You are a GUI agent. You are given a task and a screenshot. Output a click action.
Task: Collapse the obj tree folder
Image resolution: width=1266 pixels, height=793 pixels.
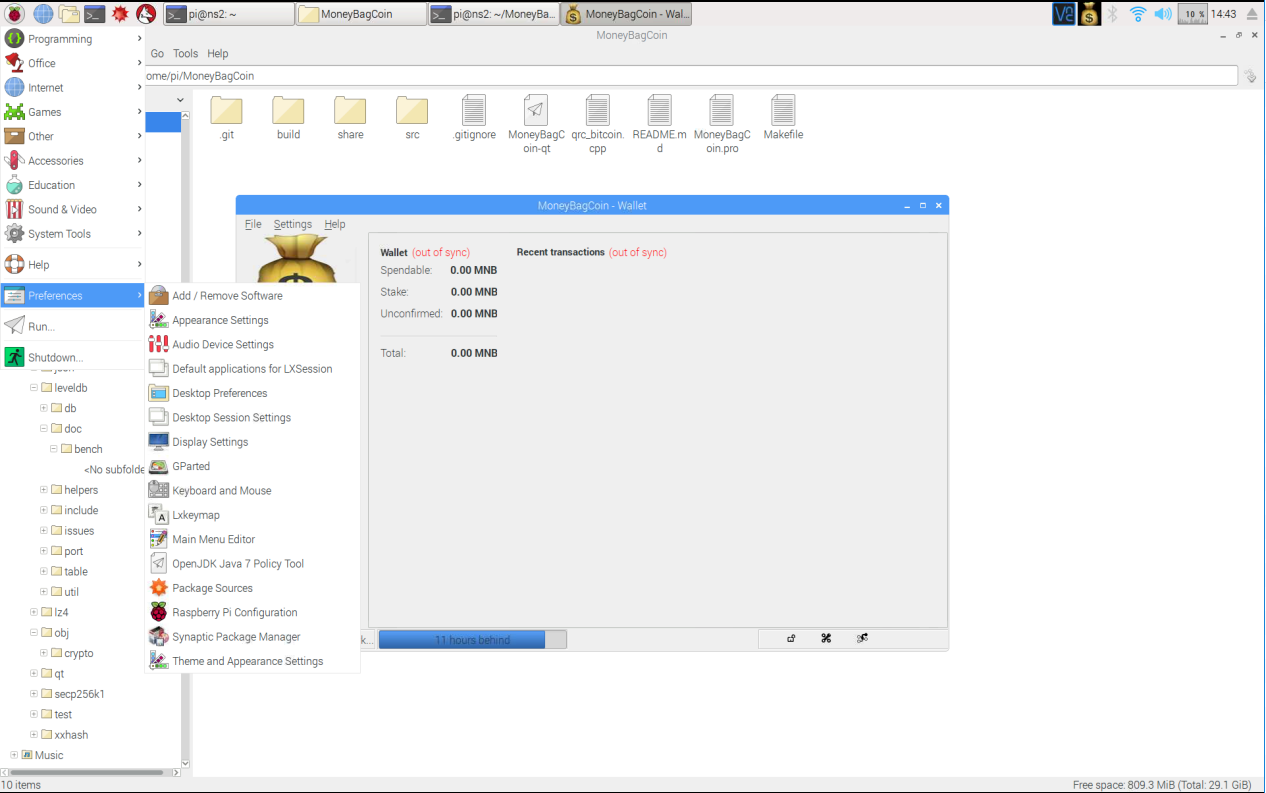coord(33,633)
